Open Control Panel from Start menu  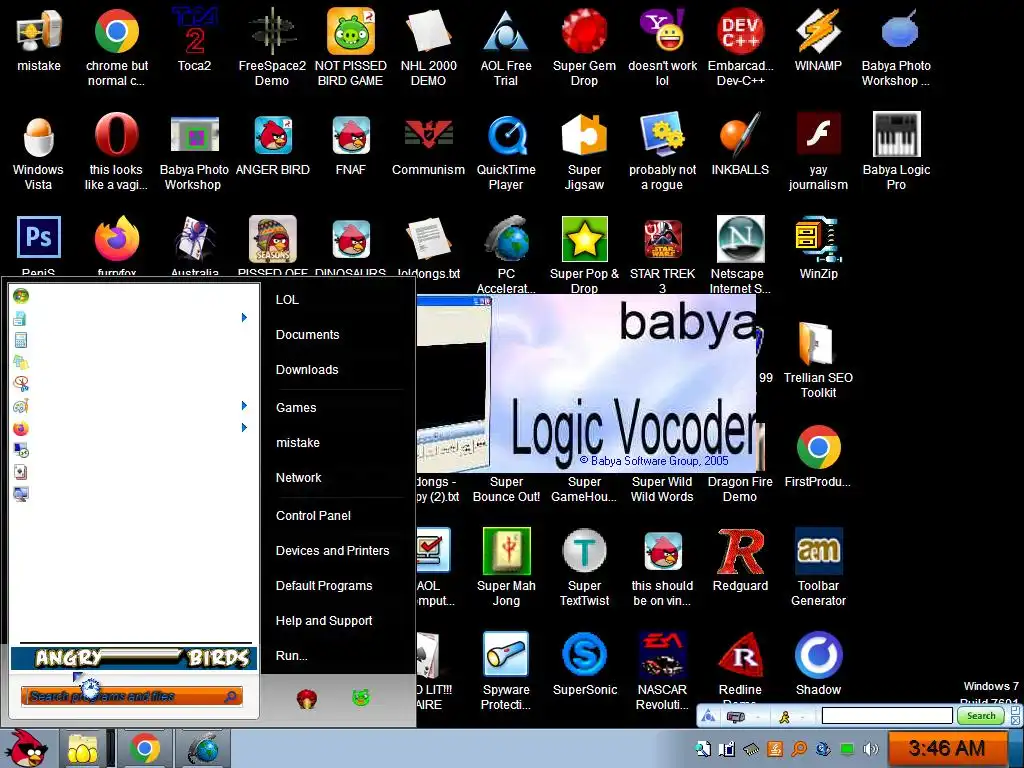pyautogui.click(x=313, y=515)
